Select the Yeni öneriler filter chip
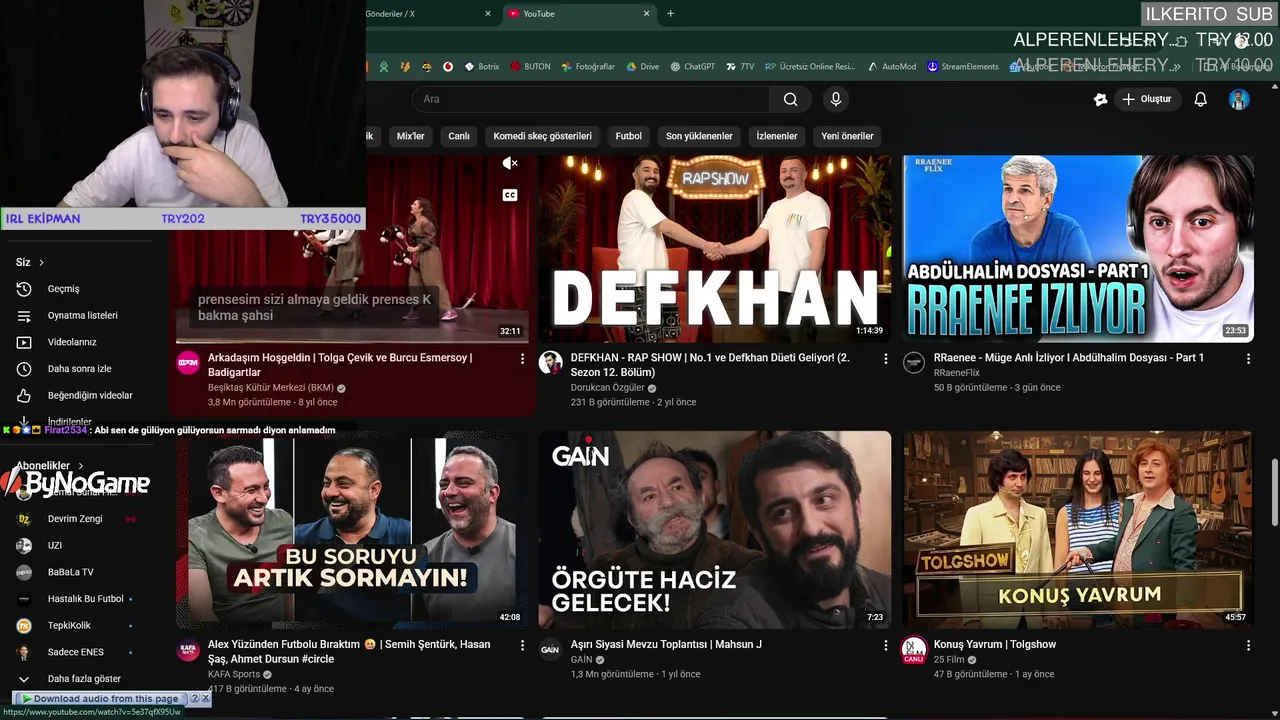Viewport: 1280px width, 720px height. 847,136
